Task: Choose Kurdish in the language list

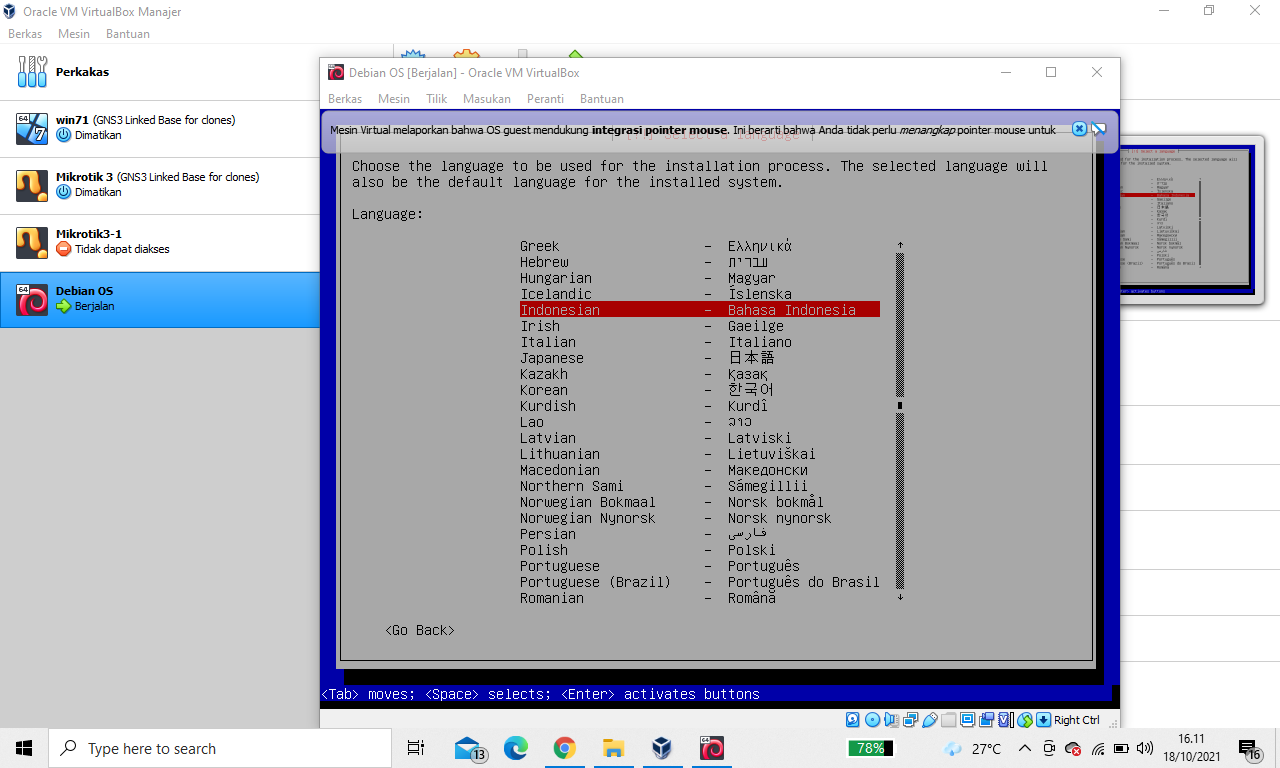Action: tap(699, 406)
